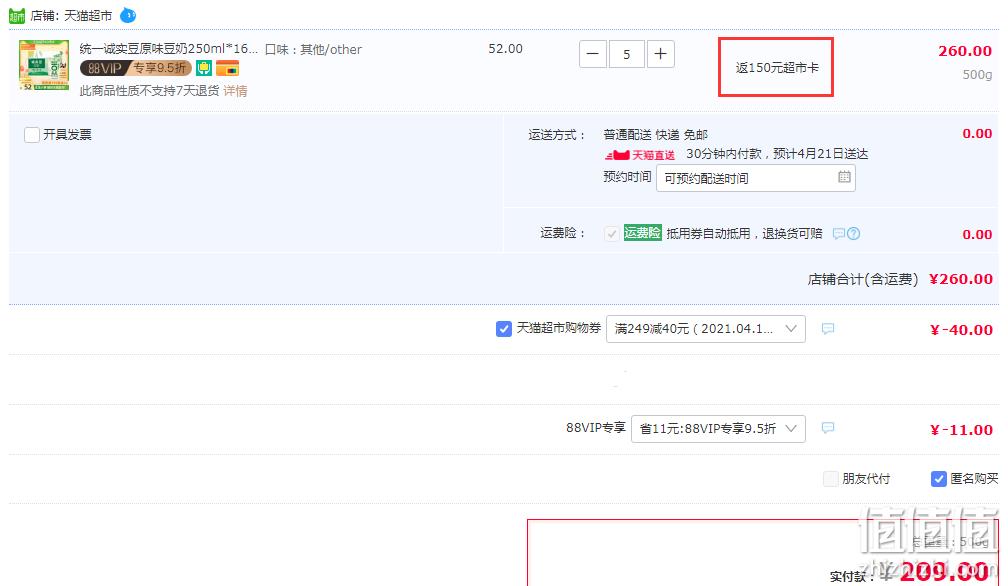Click the green 运费险 badge
The height and width of the screenshot is (586, 1008).
(x=642, y=233)
